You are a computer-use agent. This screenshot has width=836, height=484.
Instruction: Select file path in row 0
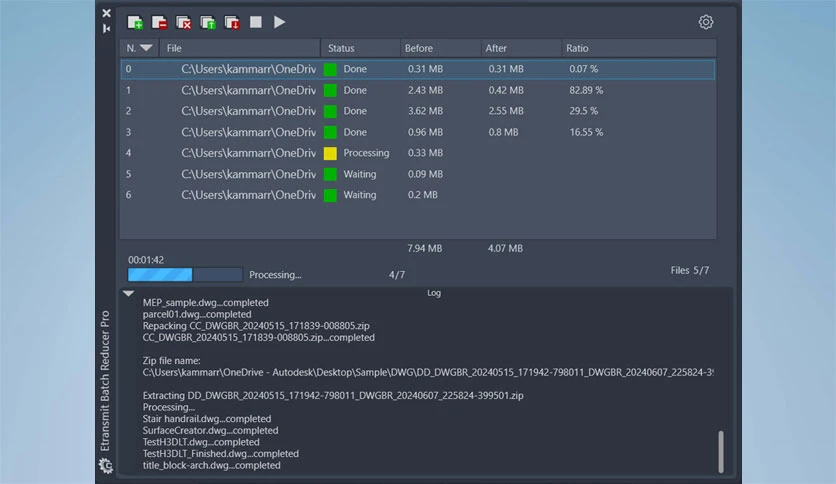click(248, 69)
